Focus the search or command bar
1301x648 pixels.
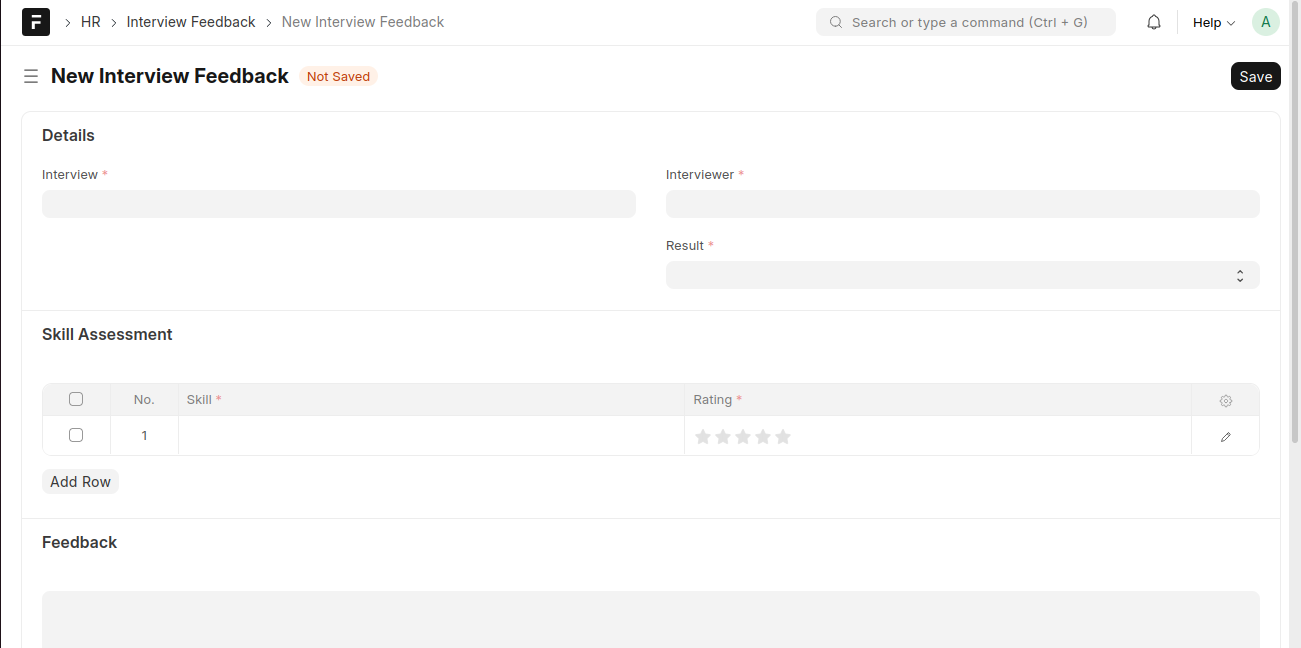[x=966, y=22]
